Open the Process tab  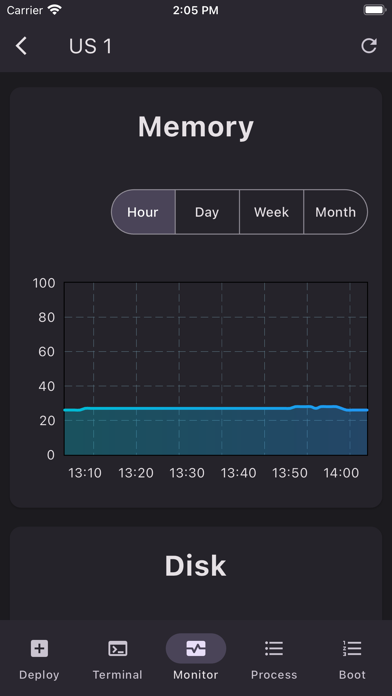pyautogui.click(x=274, y=660)
